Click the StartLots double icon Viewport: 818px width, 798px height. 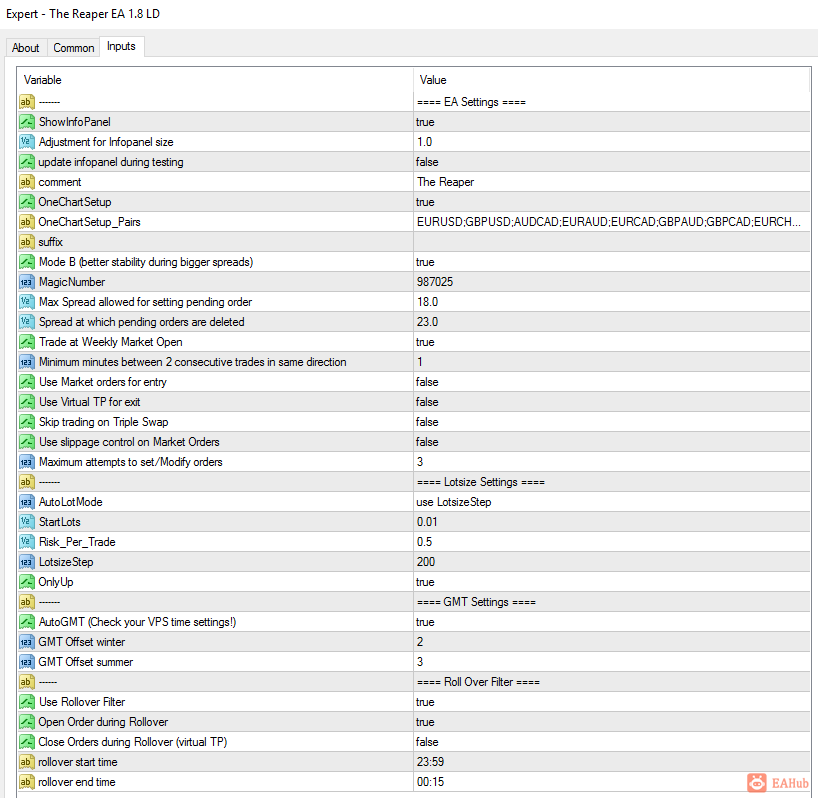[x=27, y=522]
